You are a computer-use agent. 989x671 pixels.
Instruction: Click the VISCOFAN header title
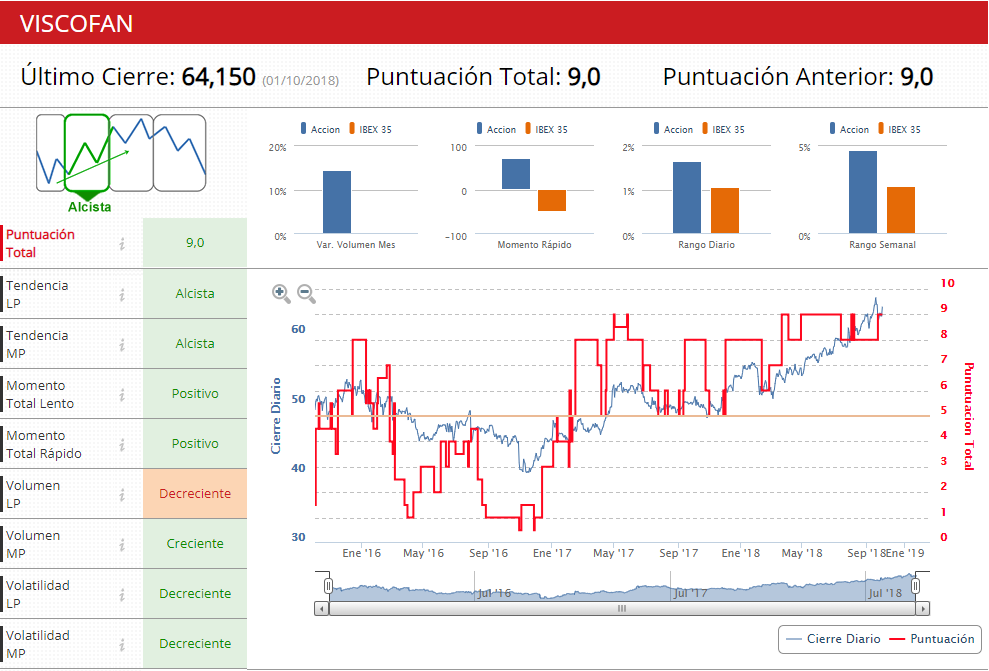(76, 23)
